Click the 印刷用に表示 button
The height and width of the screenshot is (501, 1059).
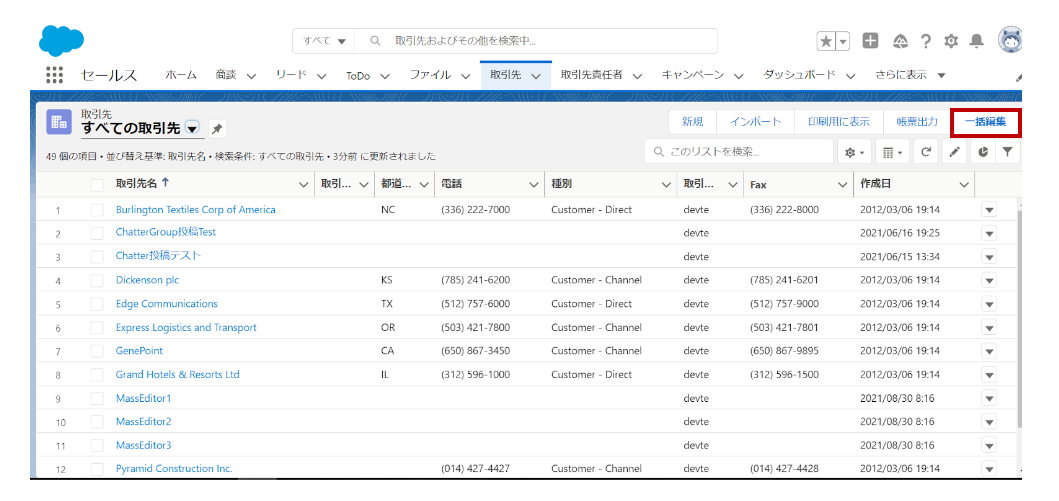point(839,122)
